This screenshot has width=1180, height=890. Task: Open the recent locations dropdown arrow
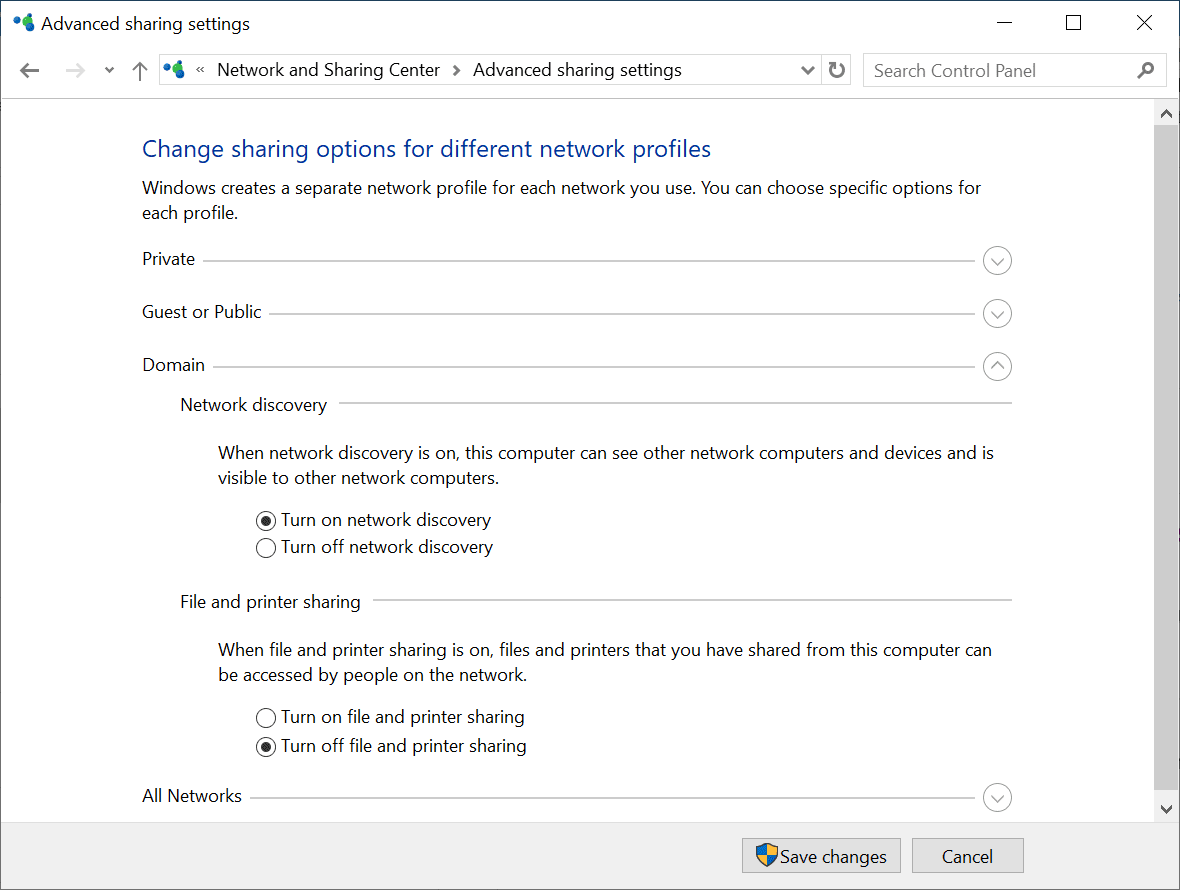tap(109, 71)
